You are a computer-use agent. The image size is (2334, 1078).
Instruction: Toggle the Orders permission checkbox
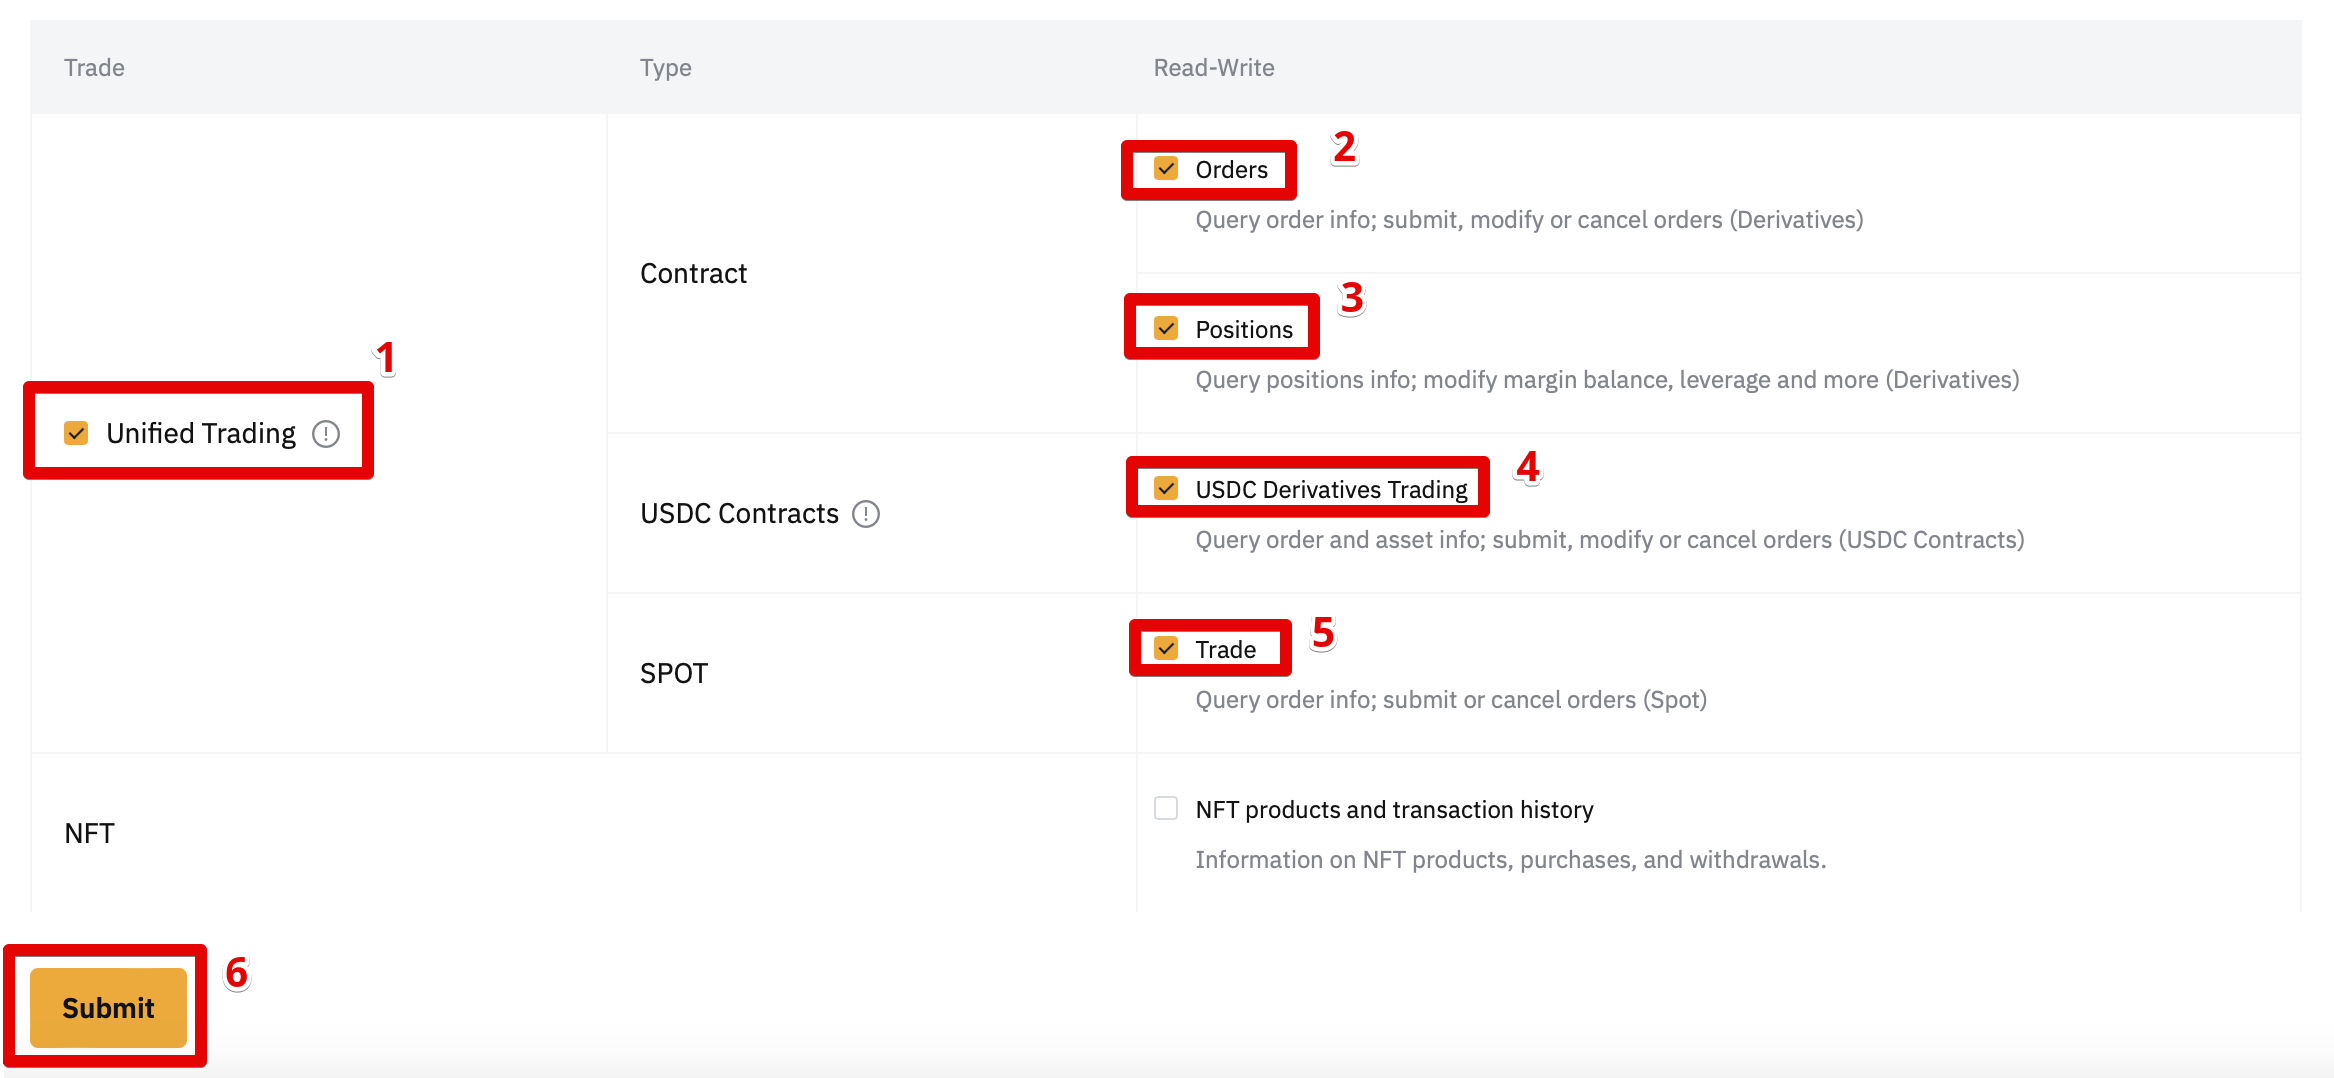coord(1166,169)
